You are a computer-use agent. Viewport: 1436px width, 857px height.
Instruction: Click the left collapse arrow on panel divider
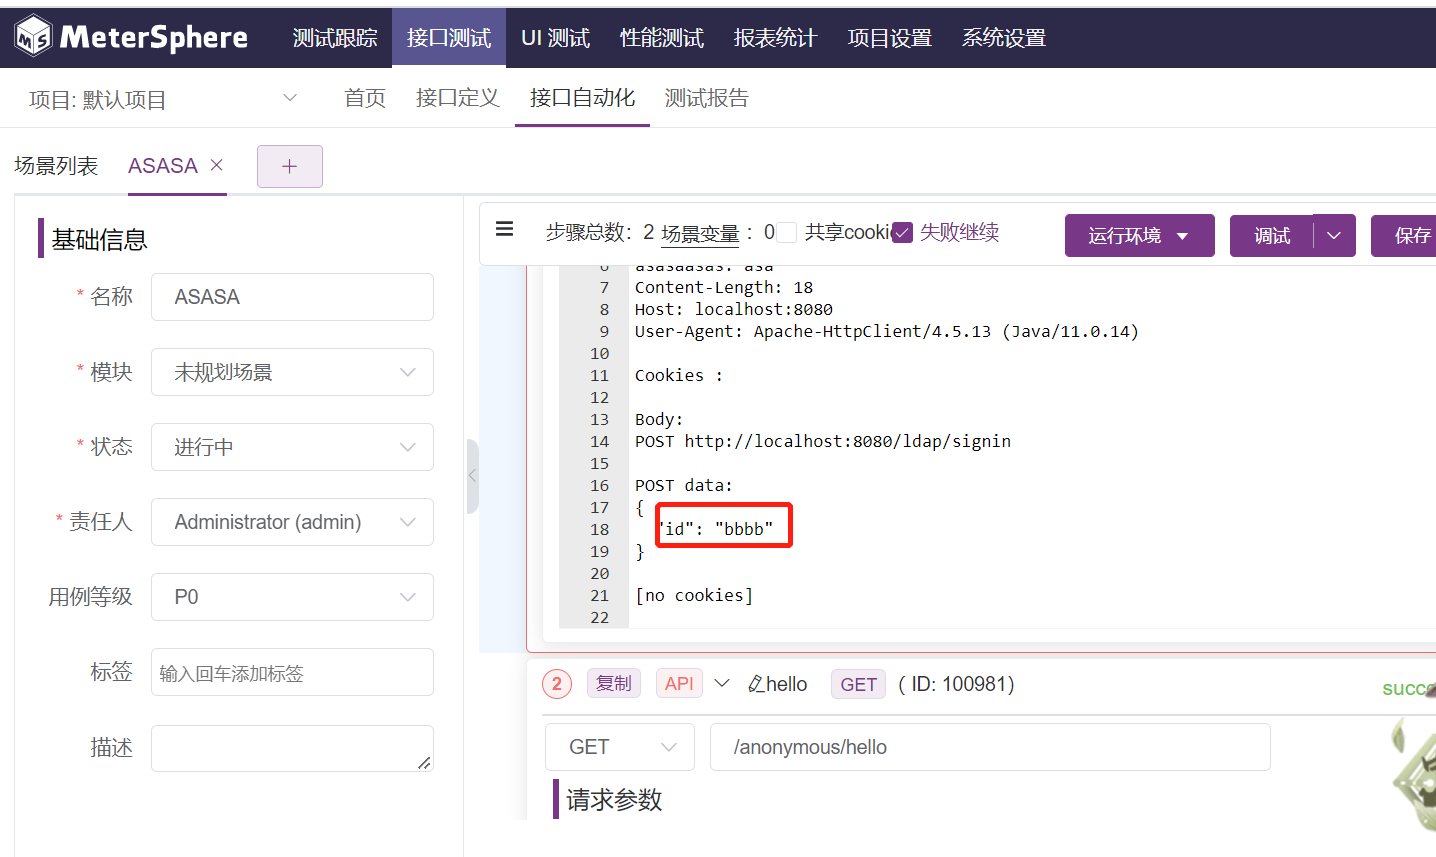(x=472, y=477)
